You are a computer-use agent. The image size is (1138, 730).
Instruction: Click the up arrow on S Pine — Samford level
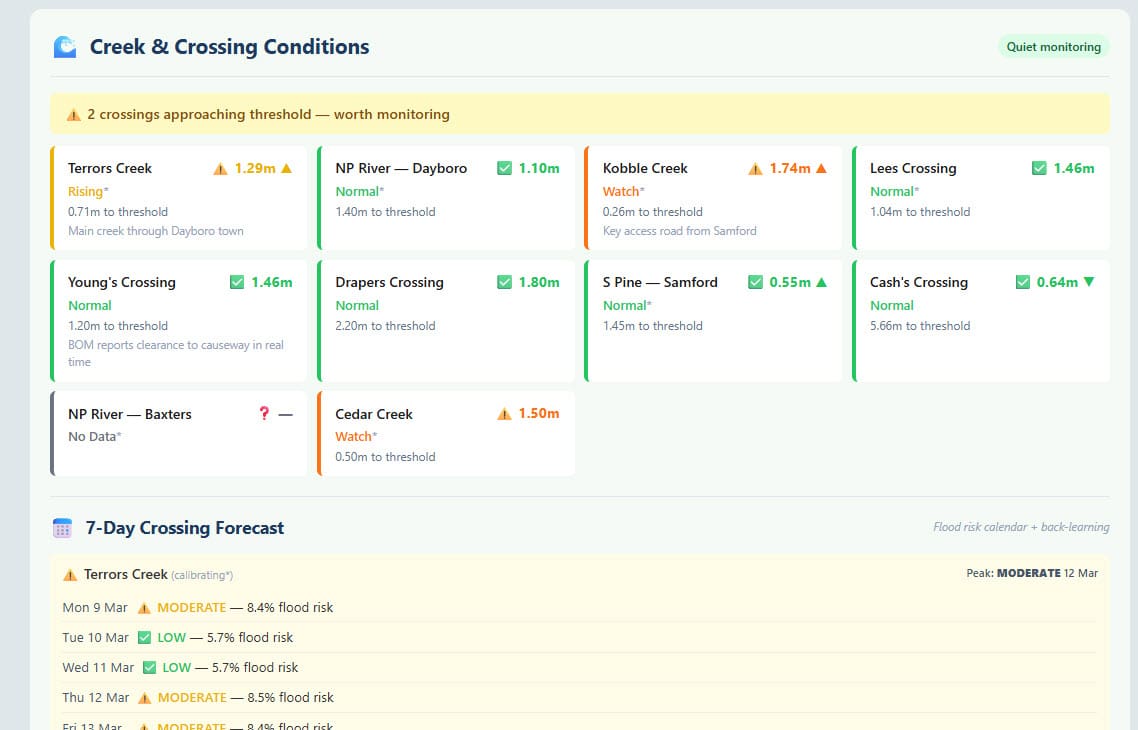822,283
